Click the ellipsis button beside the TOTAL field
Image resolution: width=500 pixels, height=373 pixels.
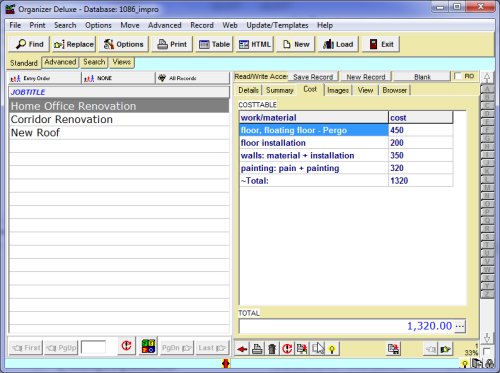[x=460, y=326]
